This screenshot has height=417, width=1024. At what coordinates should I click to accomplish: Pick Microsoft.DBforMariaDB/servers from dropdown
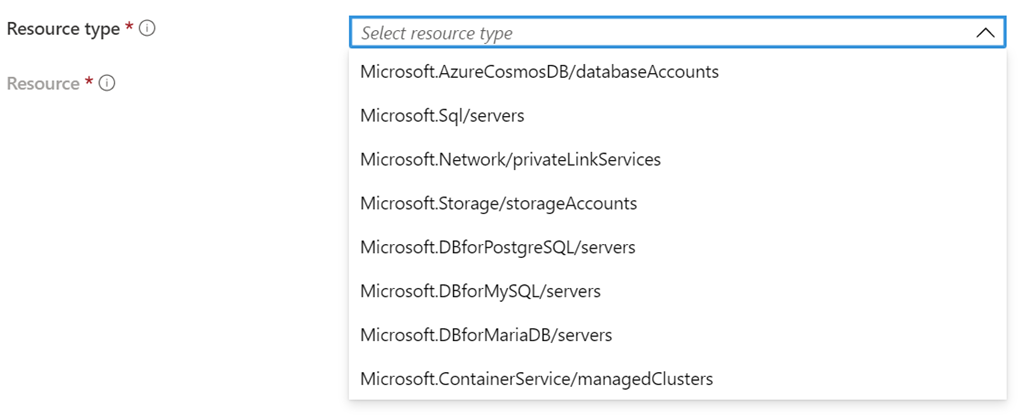(x=486, y=335)
